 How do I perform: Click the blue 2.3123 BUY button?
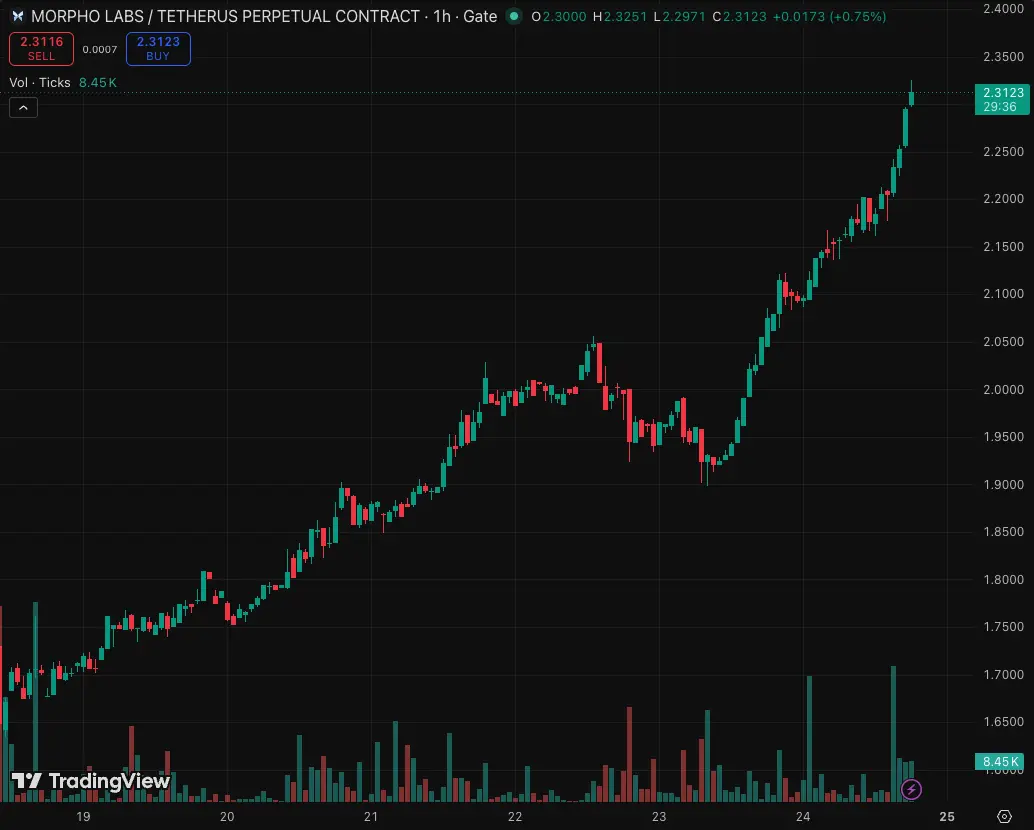pyautogui.click(x=158, y=49)
